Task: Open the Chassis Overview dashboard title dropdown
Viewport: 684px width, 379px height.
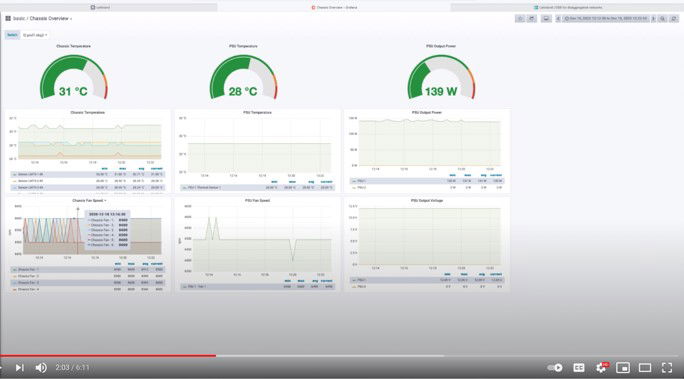Action: tap(50, 18)
